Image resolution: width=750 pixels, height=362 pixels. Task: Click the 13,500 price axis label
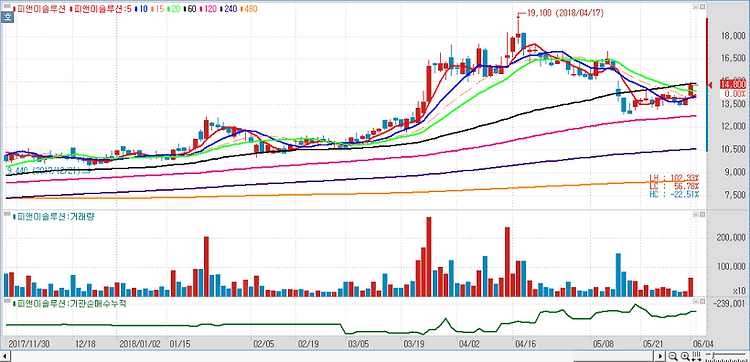732,104
